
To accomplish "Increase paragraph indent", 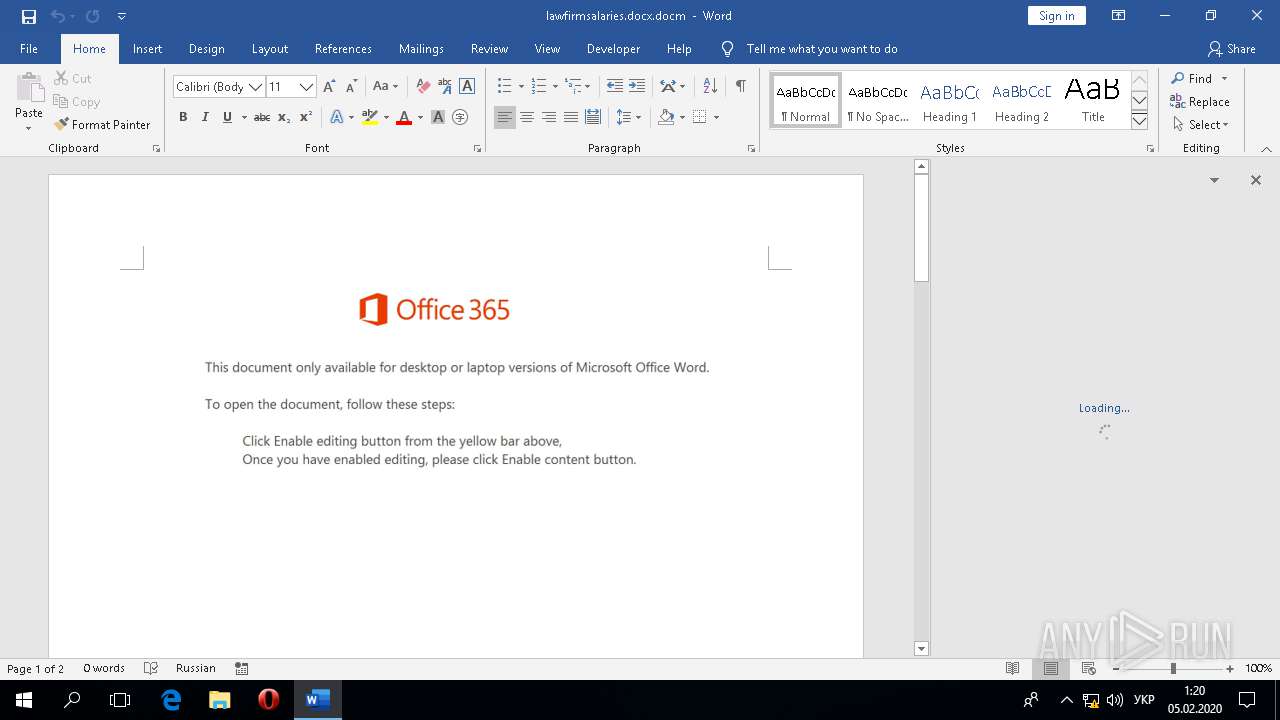I will [637, 87].
